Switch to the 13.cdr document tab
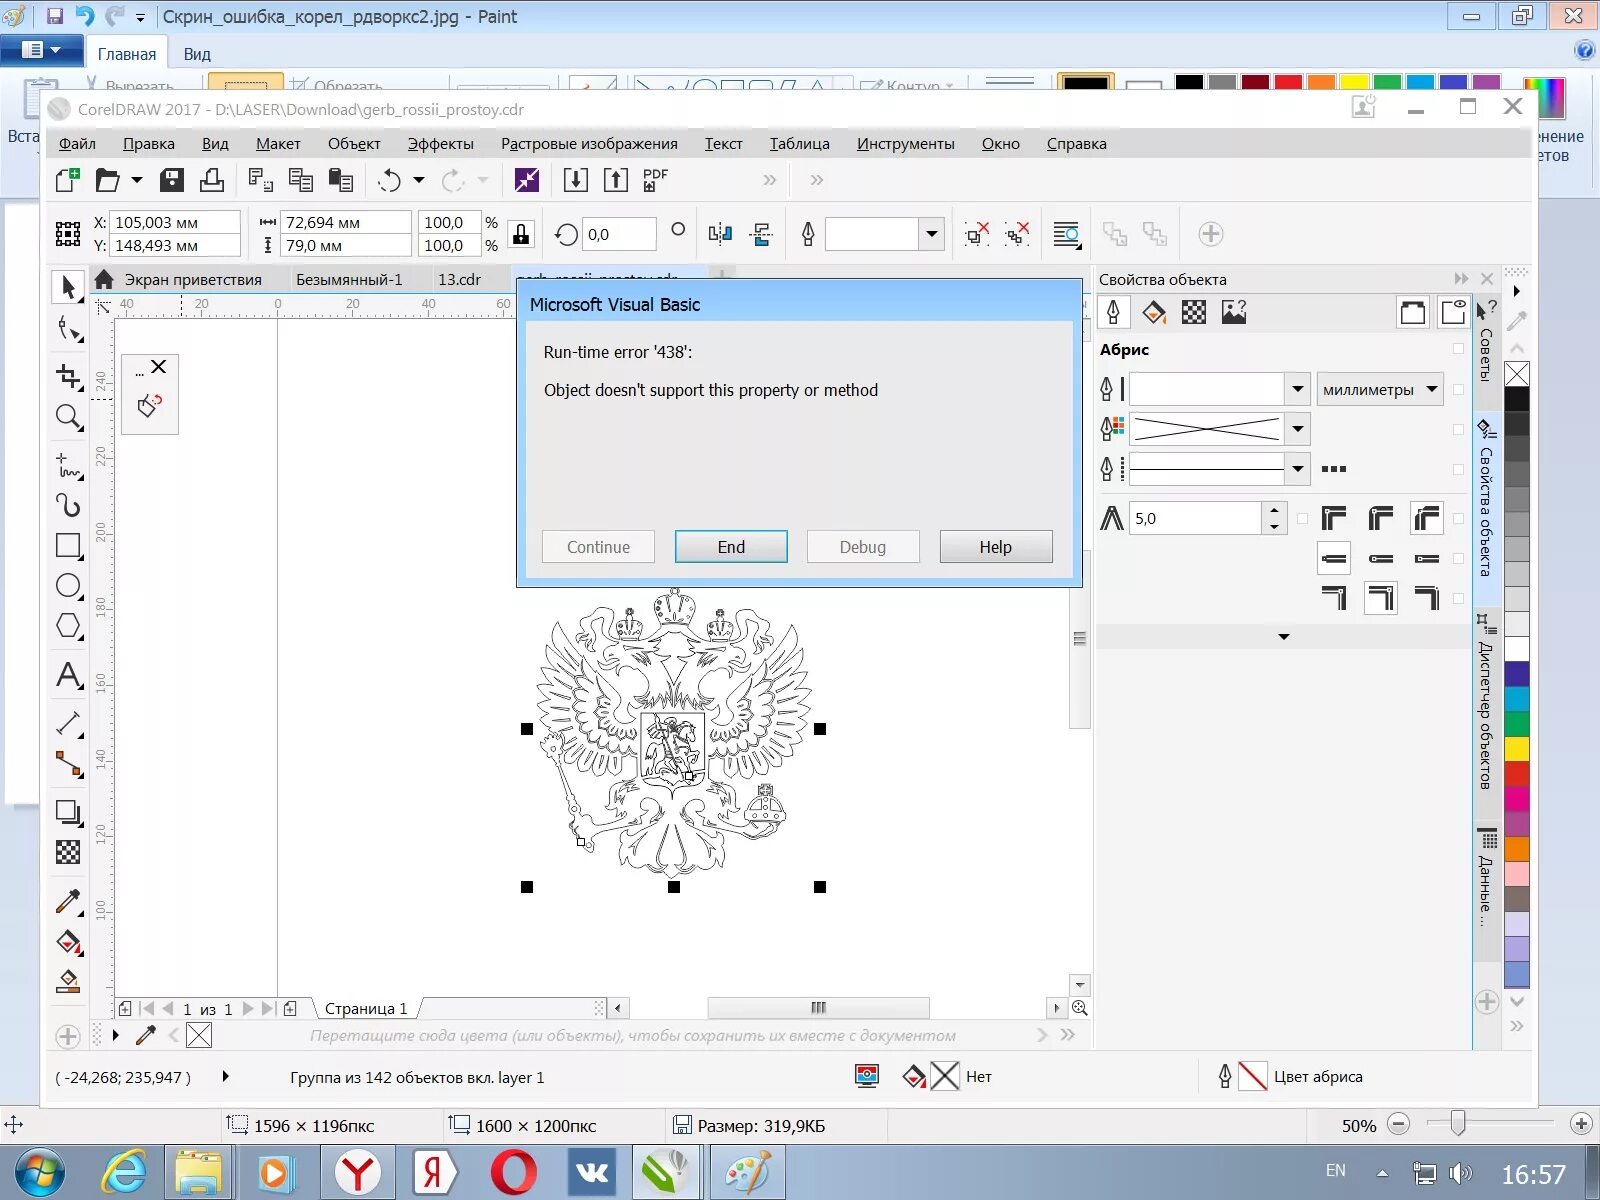Image resolution: width=1600 pixels, height=1200 pixels. (x=459, y=280)
